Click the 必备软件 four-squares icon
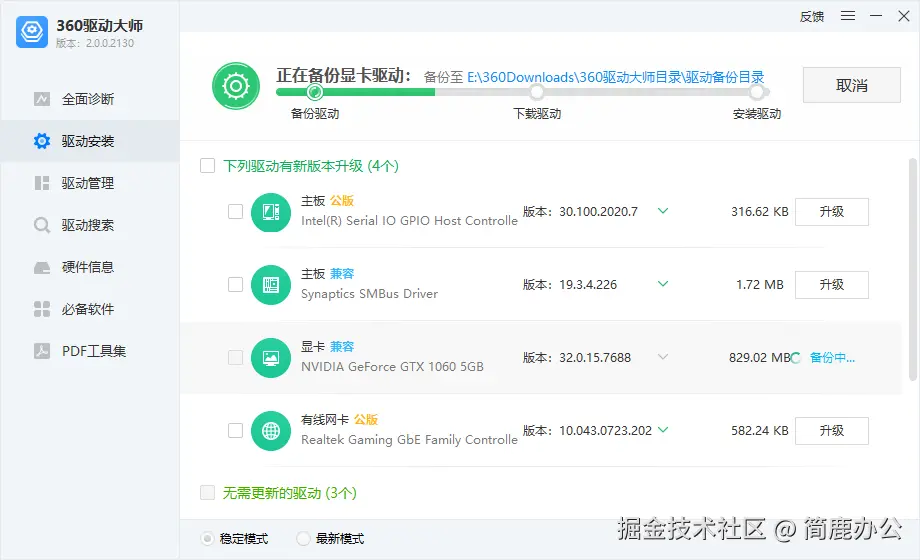 [x=42, y=309]
